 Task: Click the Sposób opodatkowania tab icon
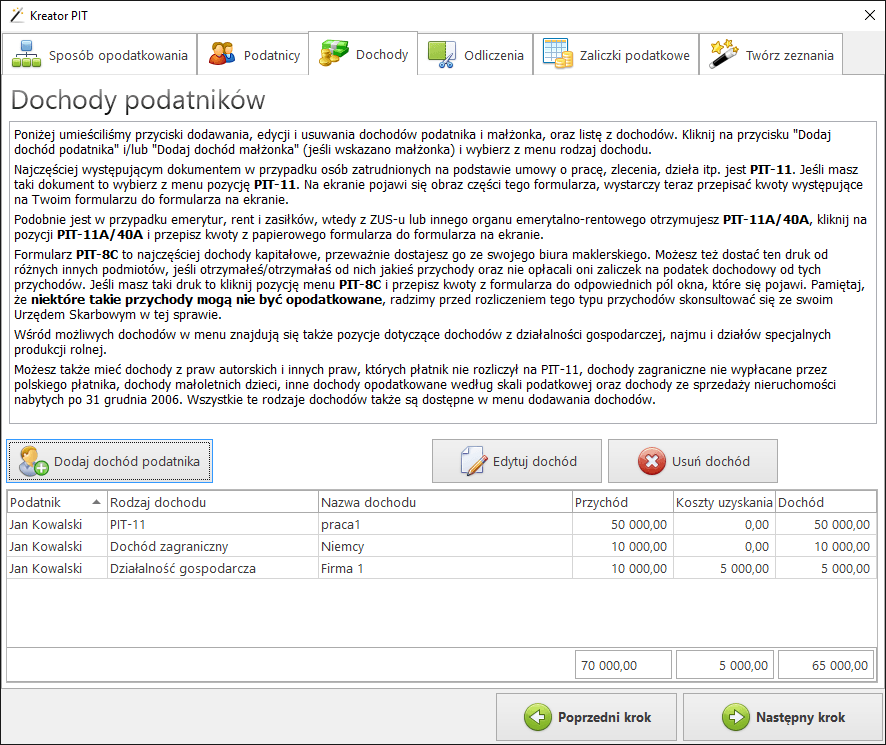click(x=27, y=55)
